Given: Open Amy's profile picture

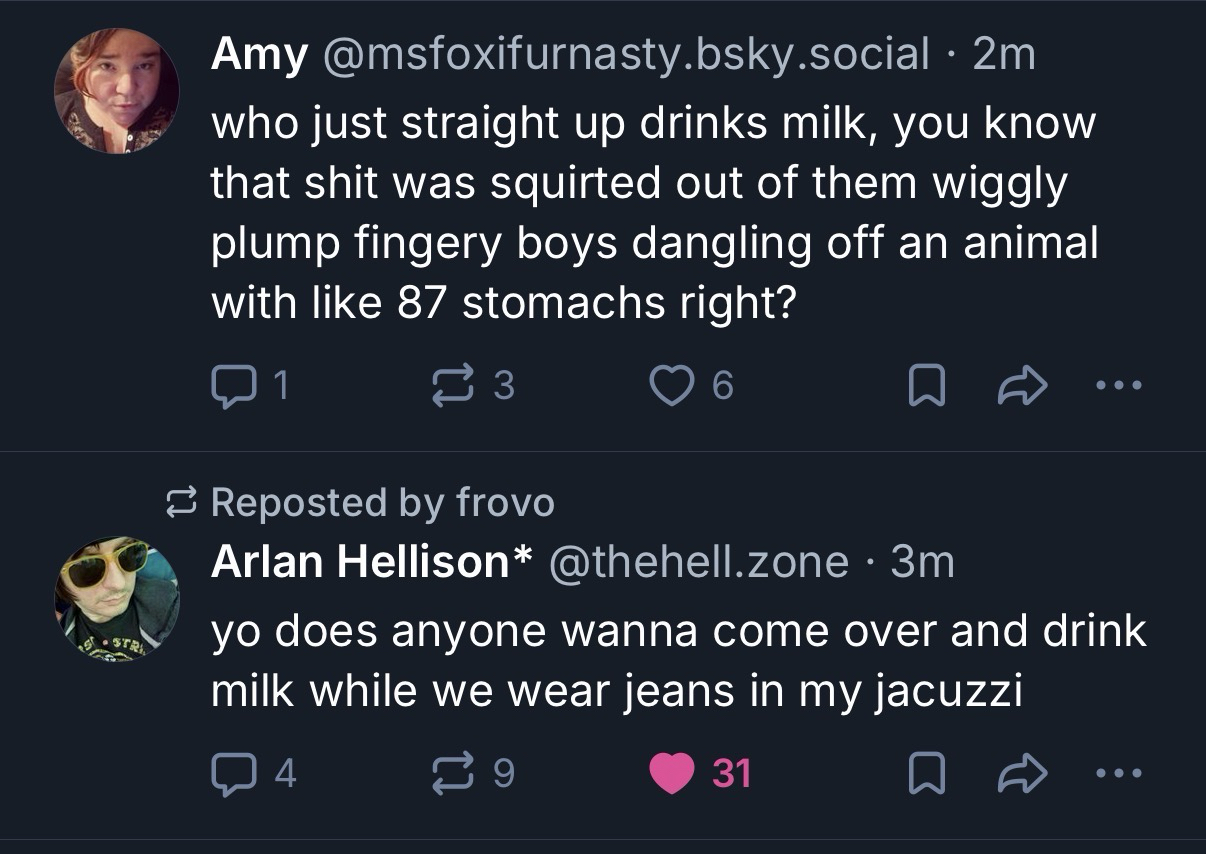Looking at the screenshot, I should [116, 91].
